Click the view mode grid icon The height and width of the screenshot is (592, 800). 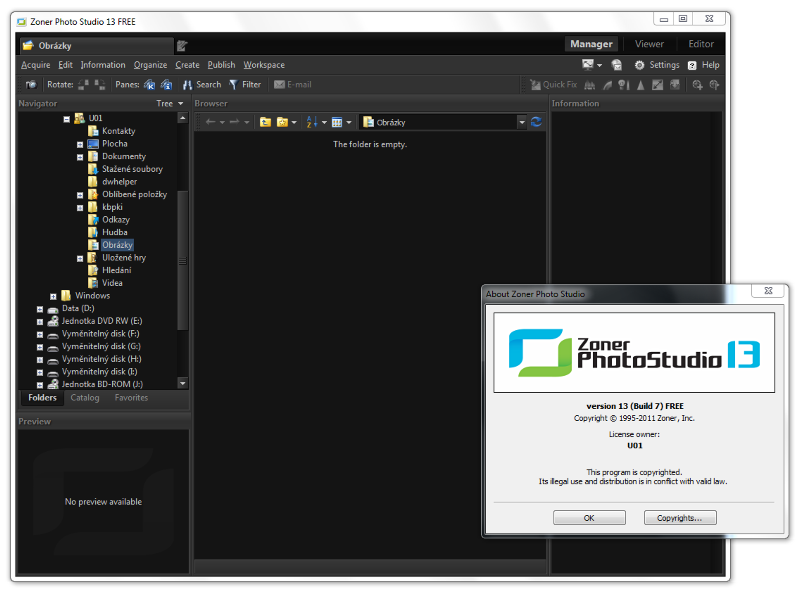point(337,122)
